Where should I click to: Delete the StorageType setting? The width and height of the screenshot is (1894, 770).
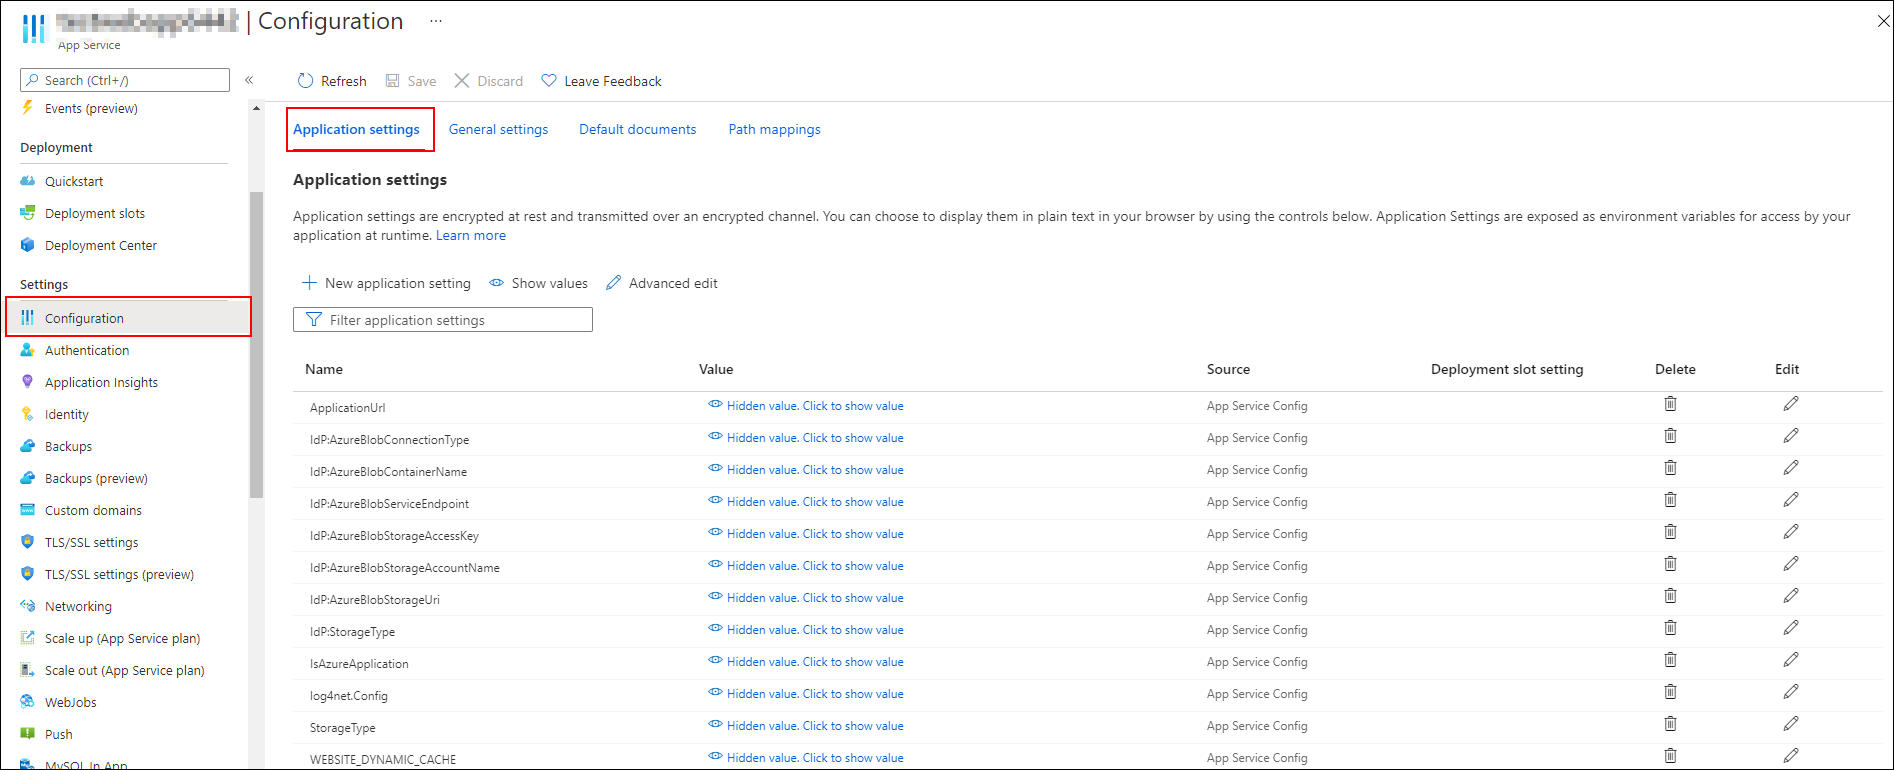(1670, 724)
